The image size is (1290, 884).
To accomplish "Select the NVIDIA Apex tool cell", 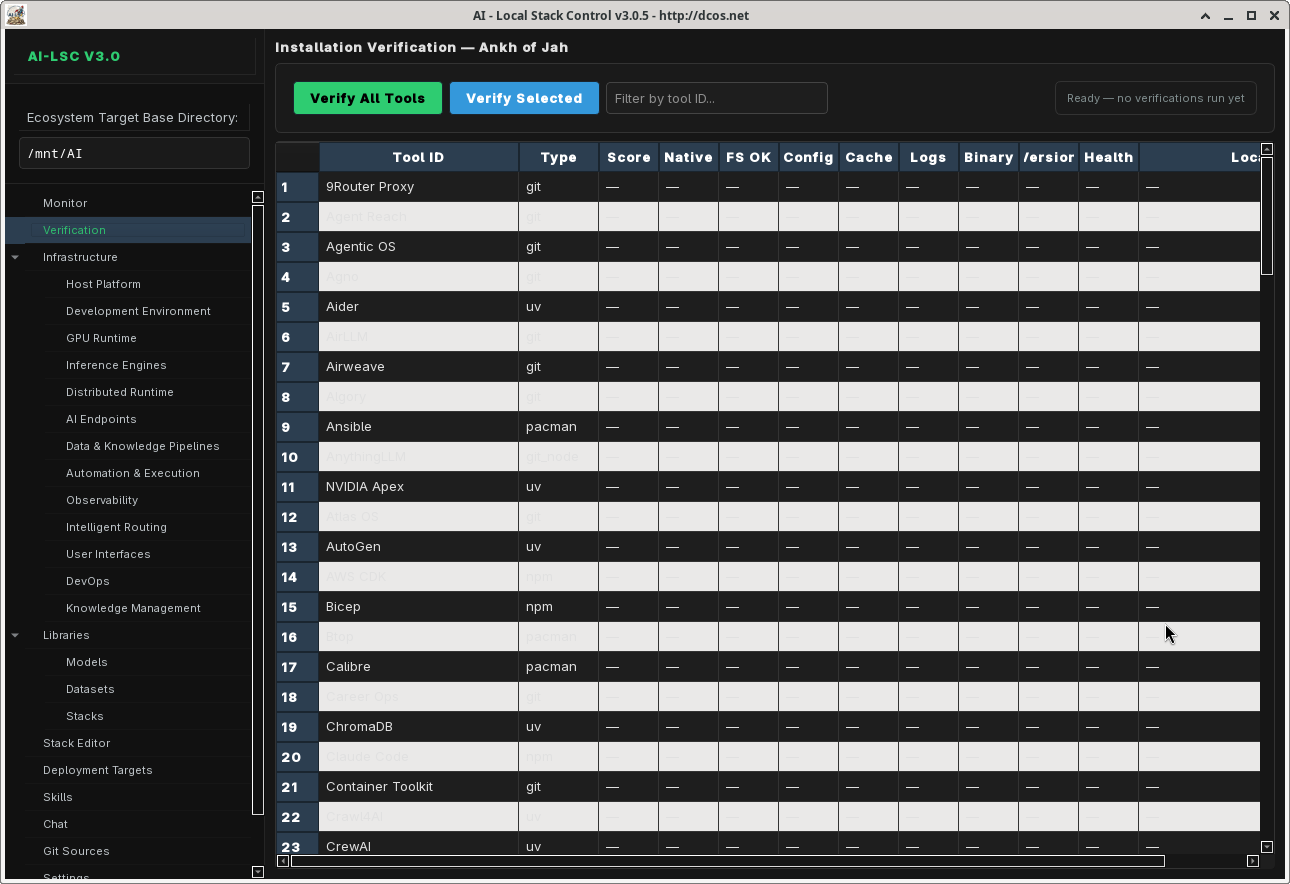I will pyautogui.click(x=419, y=487).
